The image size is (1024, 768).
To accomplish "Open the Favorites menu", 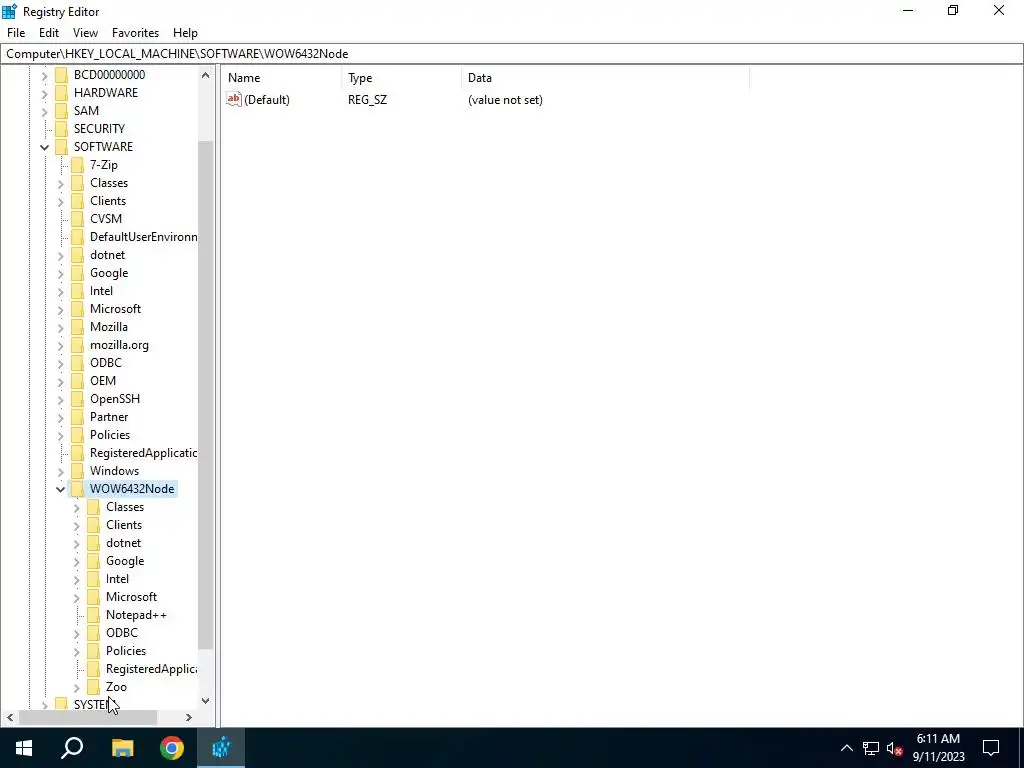I will point(135,33).
